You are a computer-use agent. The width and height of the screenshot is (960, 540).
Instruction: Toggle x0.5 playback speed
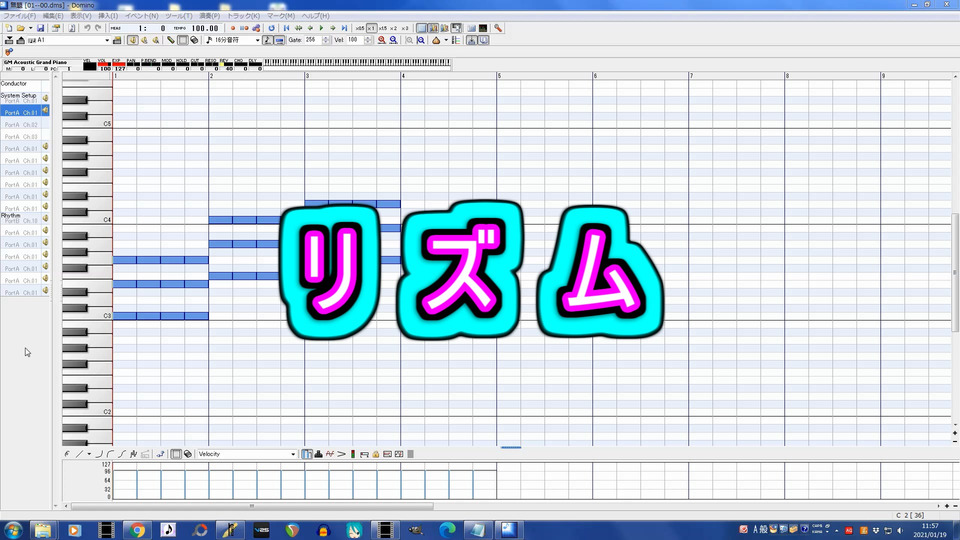359,28
